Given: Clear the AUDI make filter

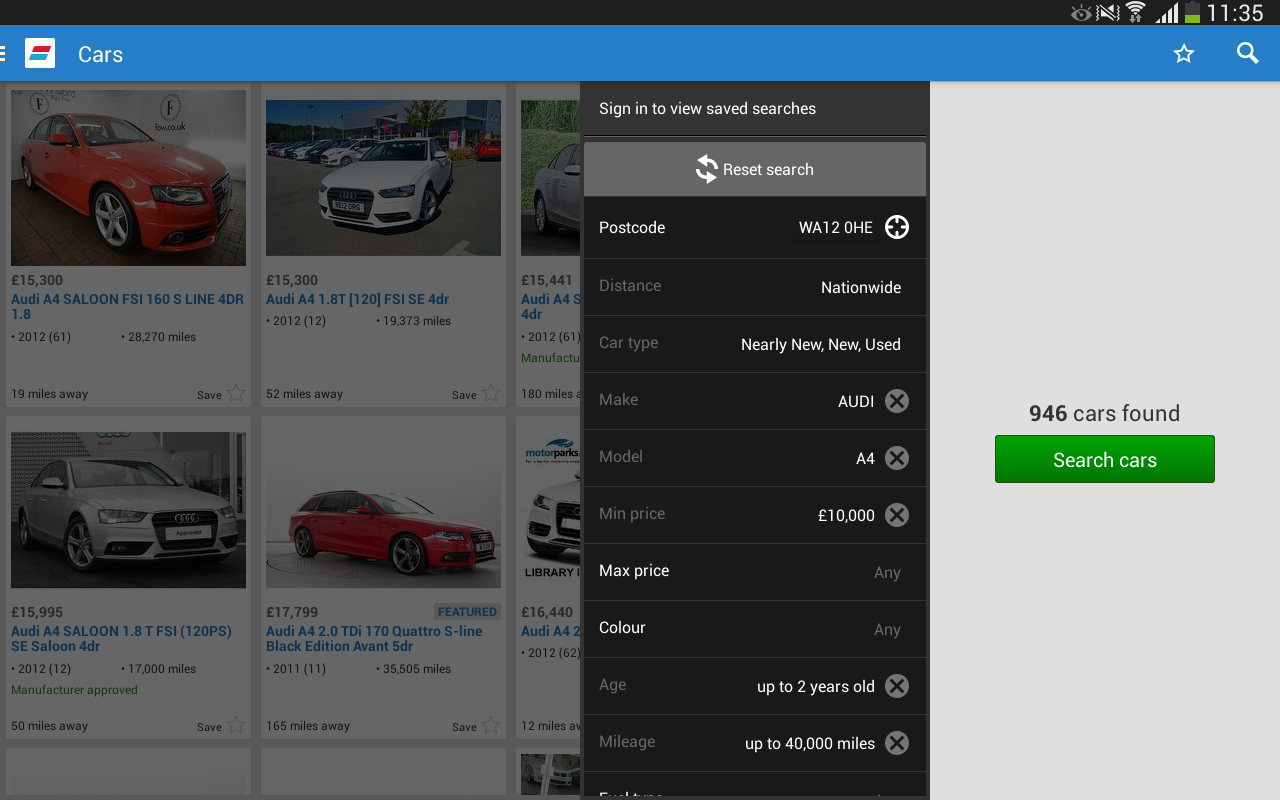Looking at the screenshot, I should (896, 401).
